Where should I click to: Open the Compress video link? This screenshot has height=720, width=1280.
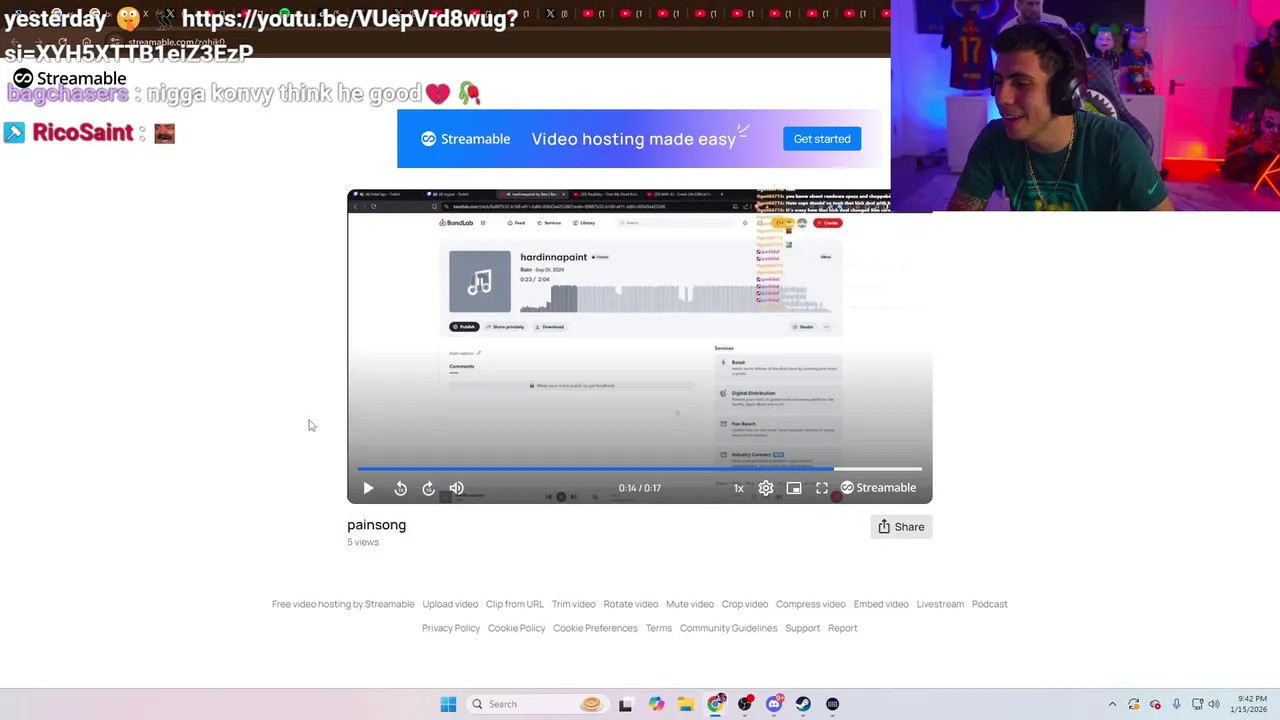click(811, 604)
